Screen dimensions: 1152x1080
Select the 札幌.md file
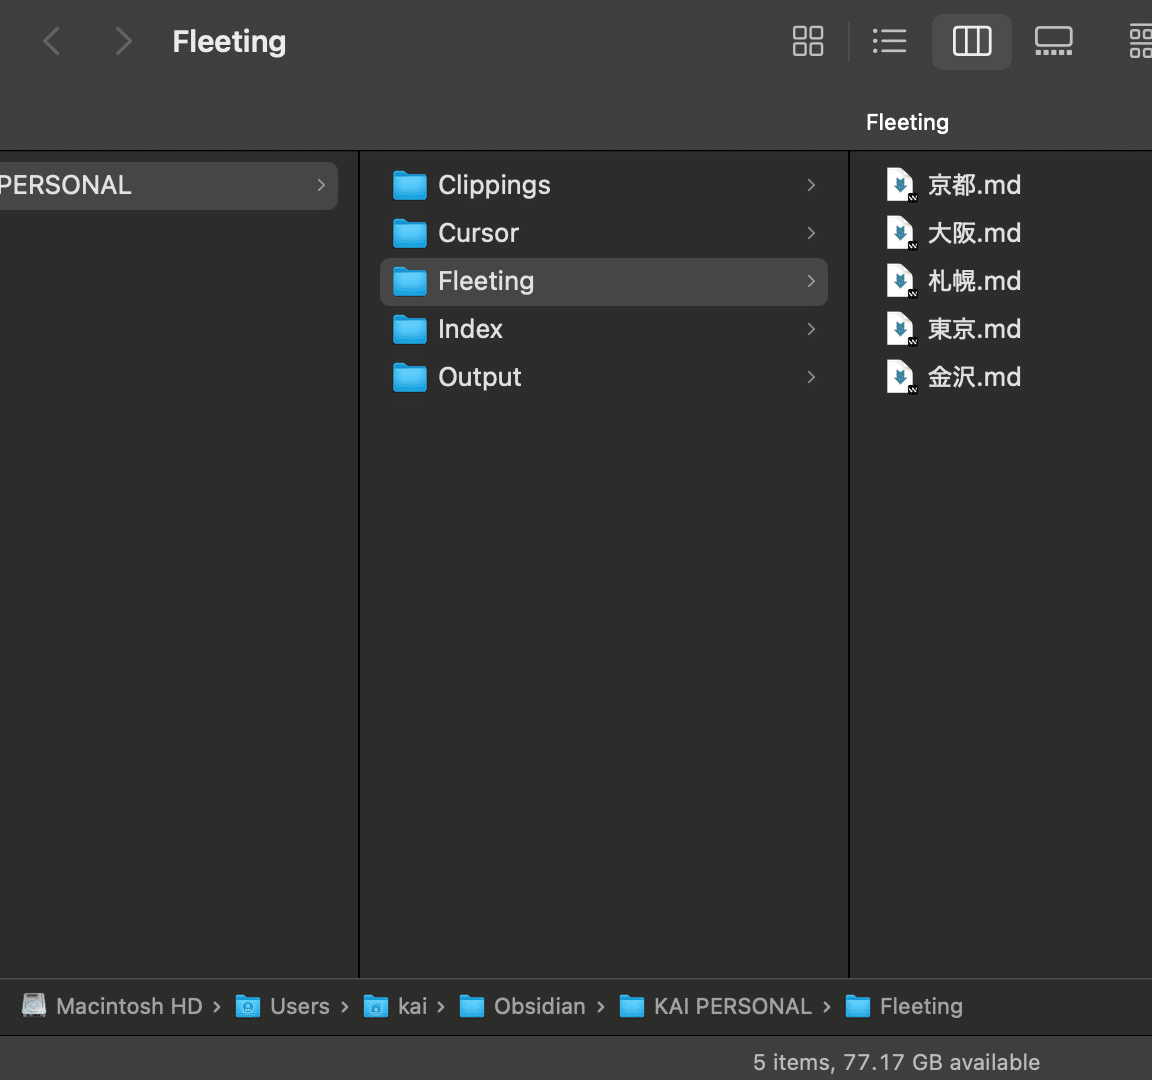974,281
